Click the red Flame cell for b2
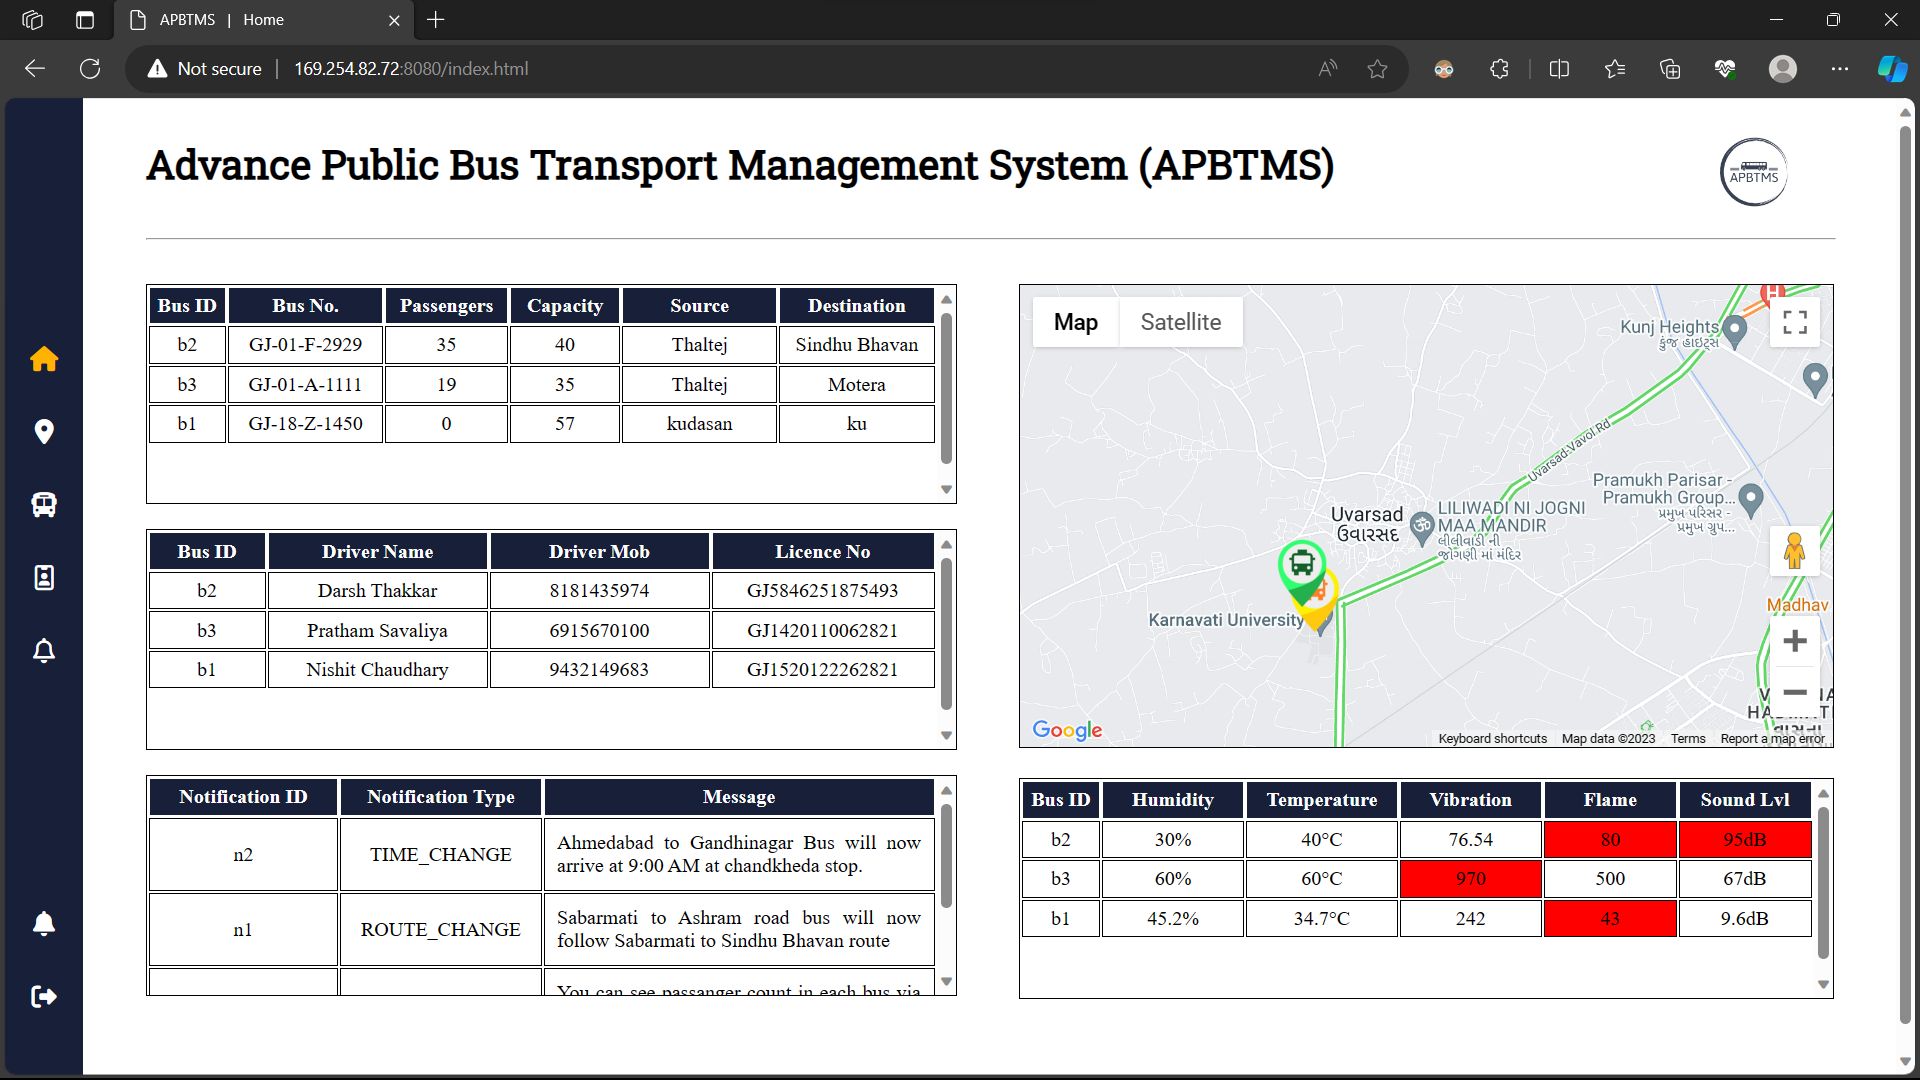The image size is (1920, 1080). (1609, 840)
